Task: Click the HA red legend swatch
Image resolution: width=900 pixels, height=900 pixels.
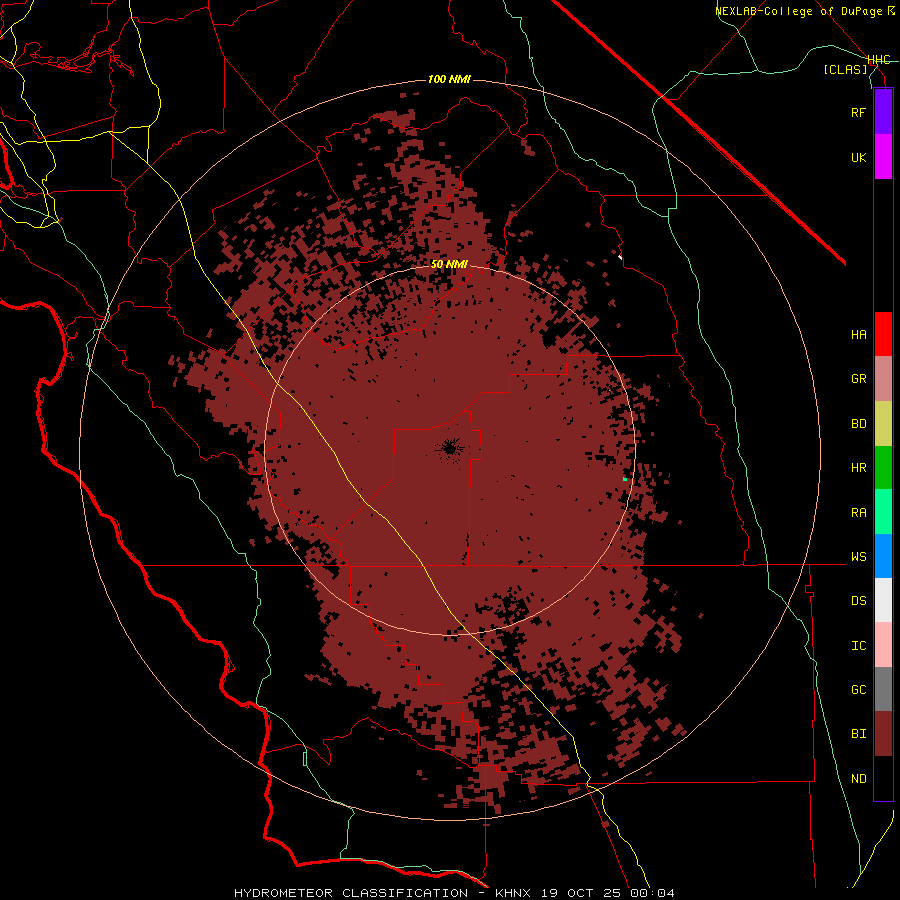Action: [x=883, y=334]
